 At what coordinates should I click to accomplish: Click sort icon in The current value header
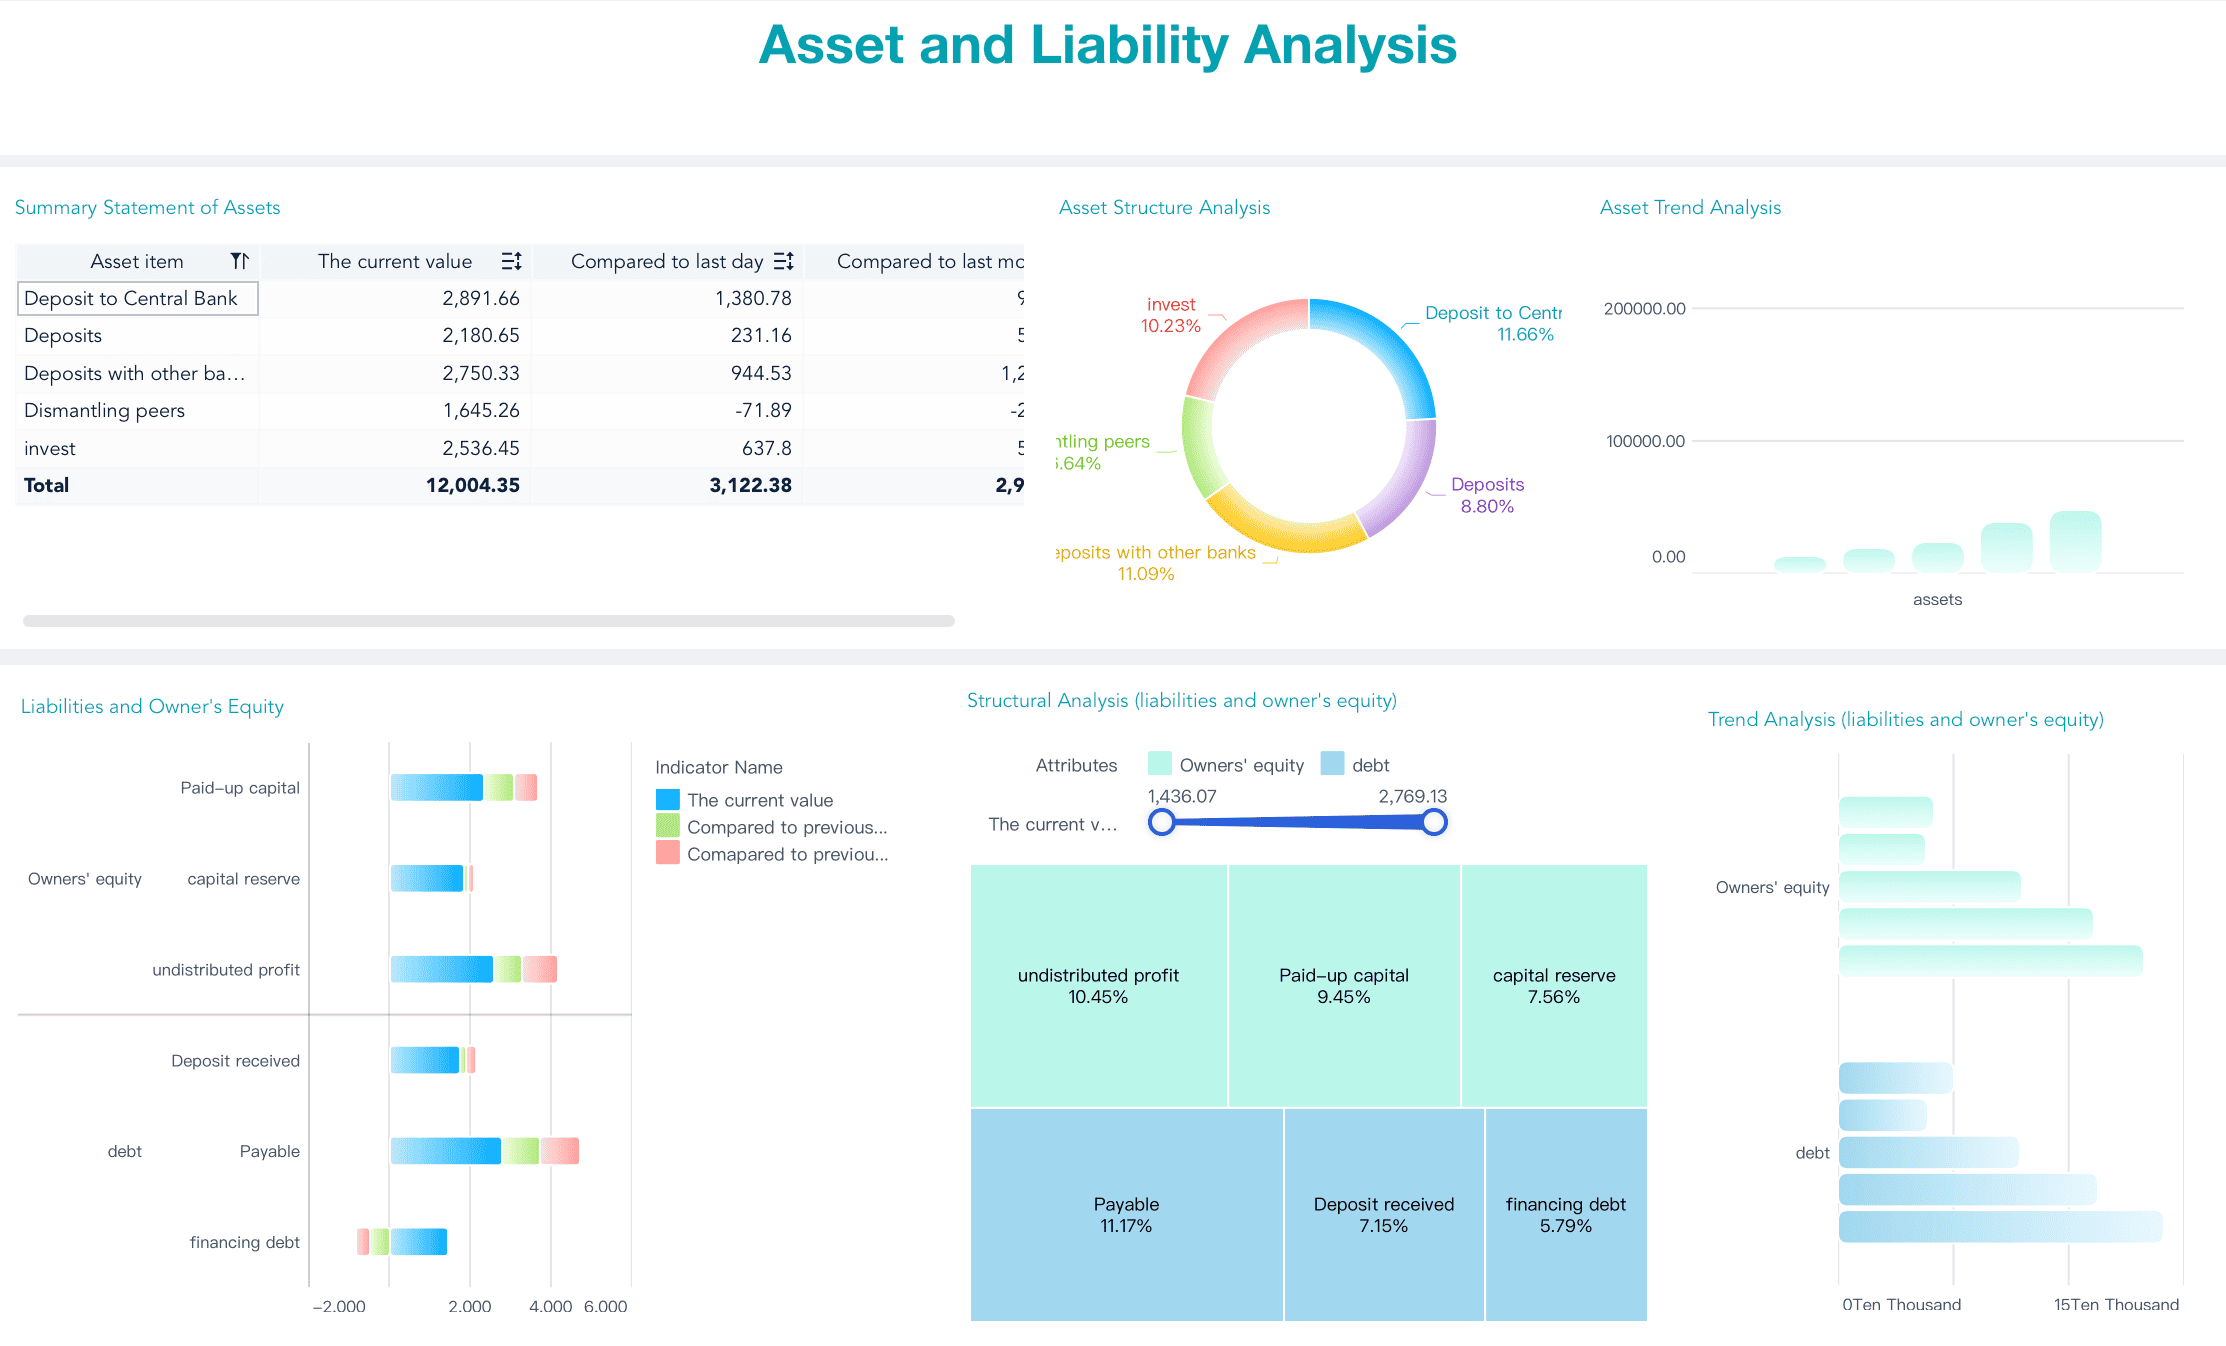[511, 261]
